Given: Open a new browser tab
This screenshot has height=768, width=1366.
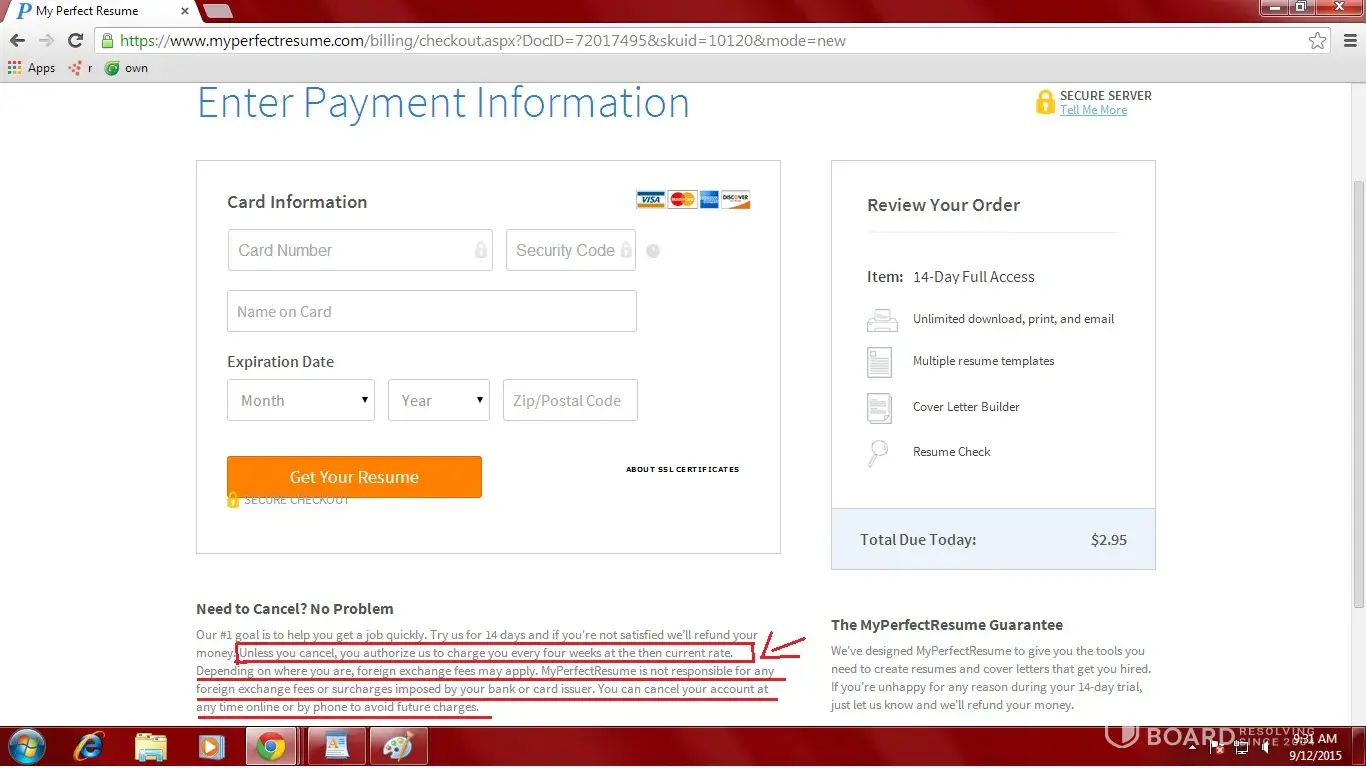Looking at the screenshot, I should tap(217, 11).
